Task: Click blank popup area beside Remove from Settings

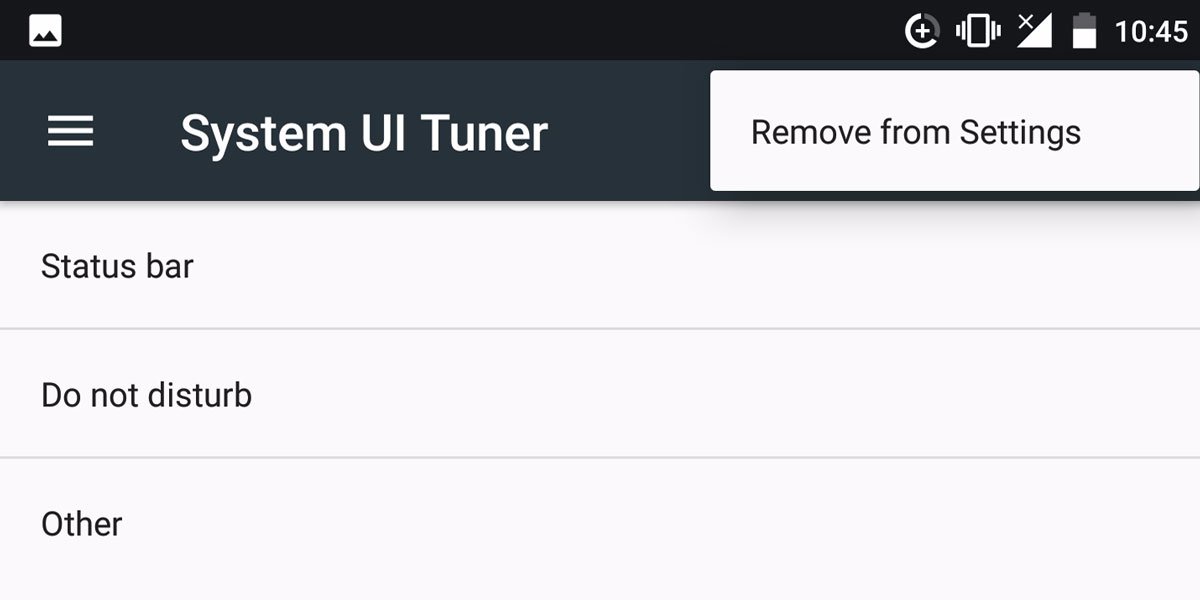Action: tap(1140, 131)
